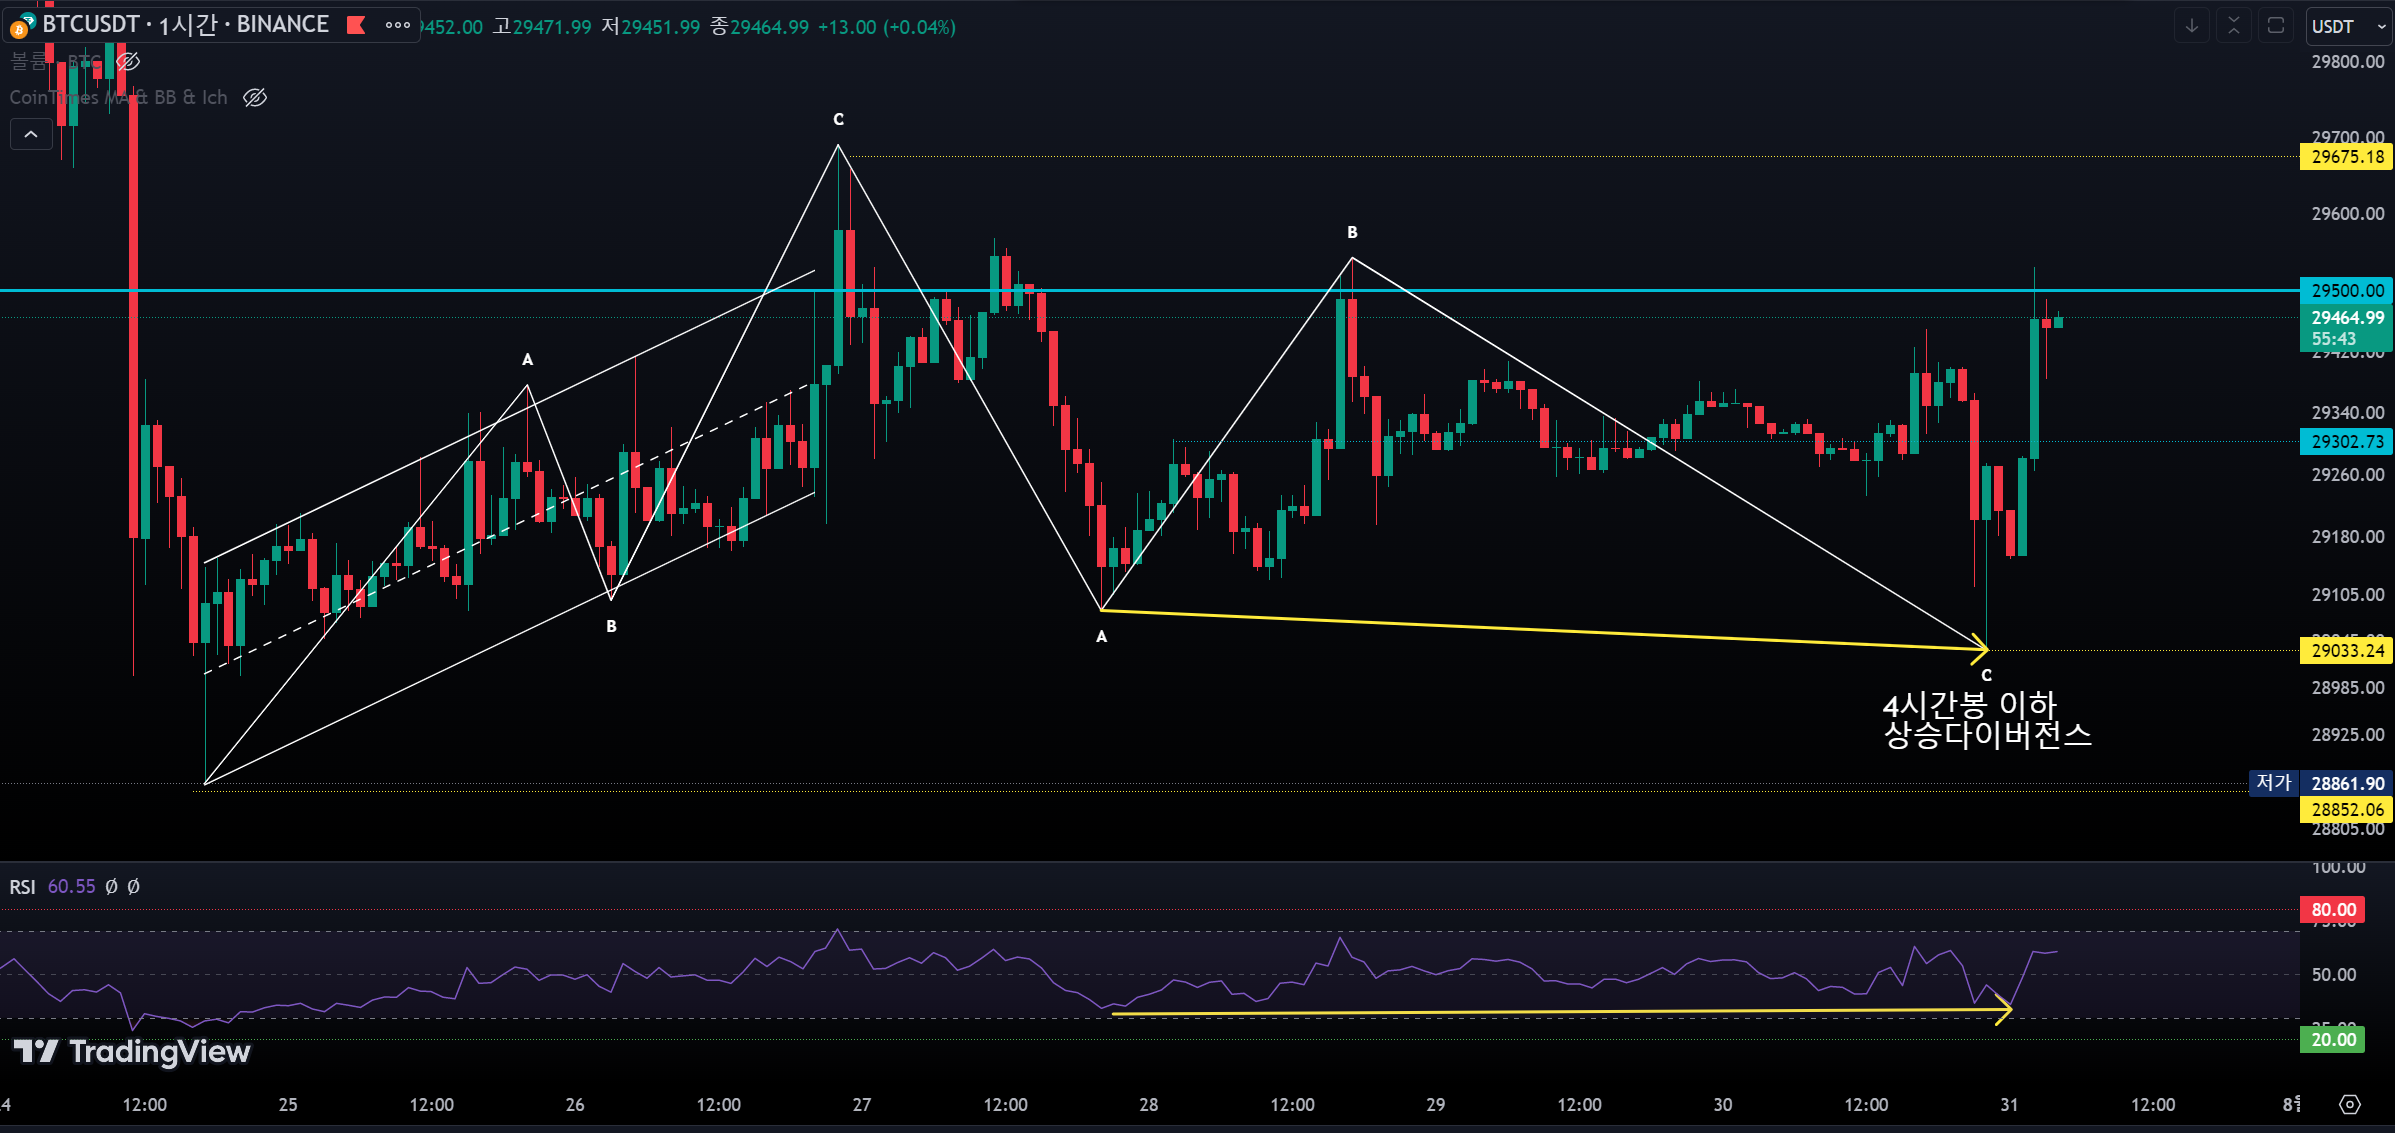2395x1133 pixels.
Task: Click the collapse pane chevrons icon
Action: 2233,26
